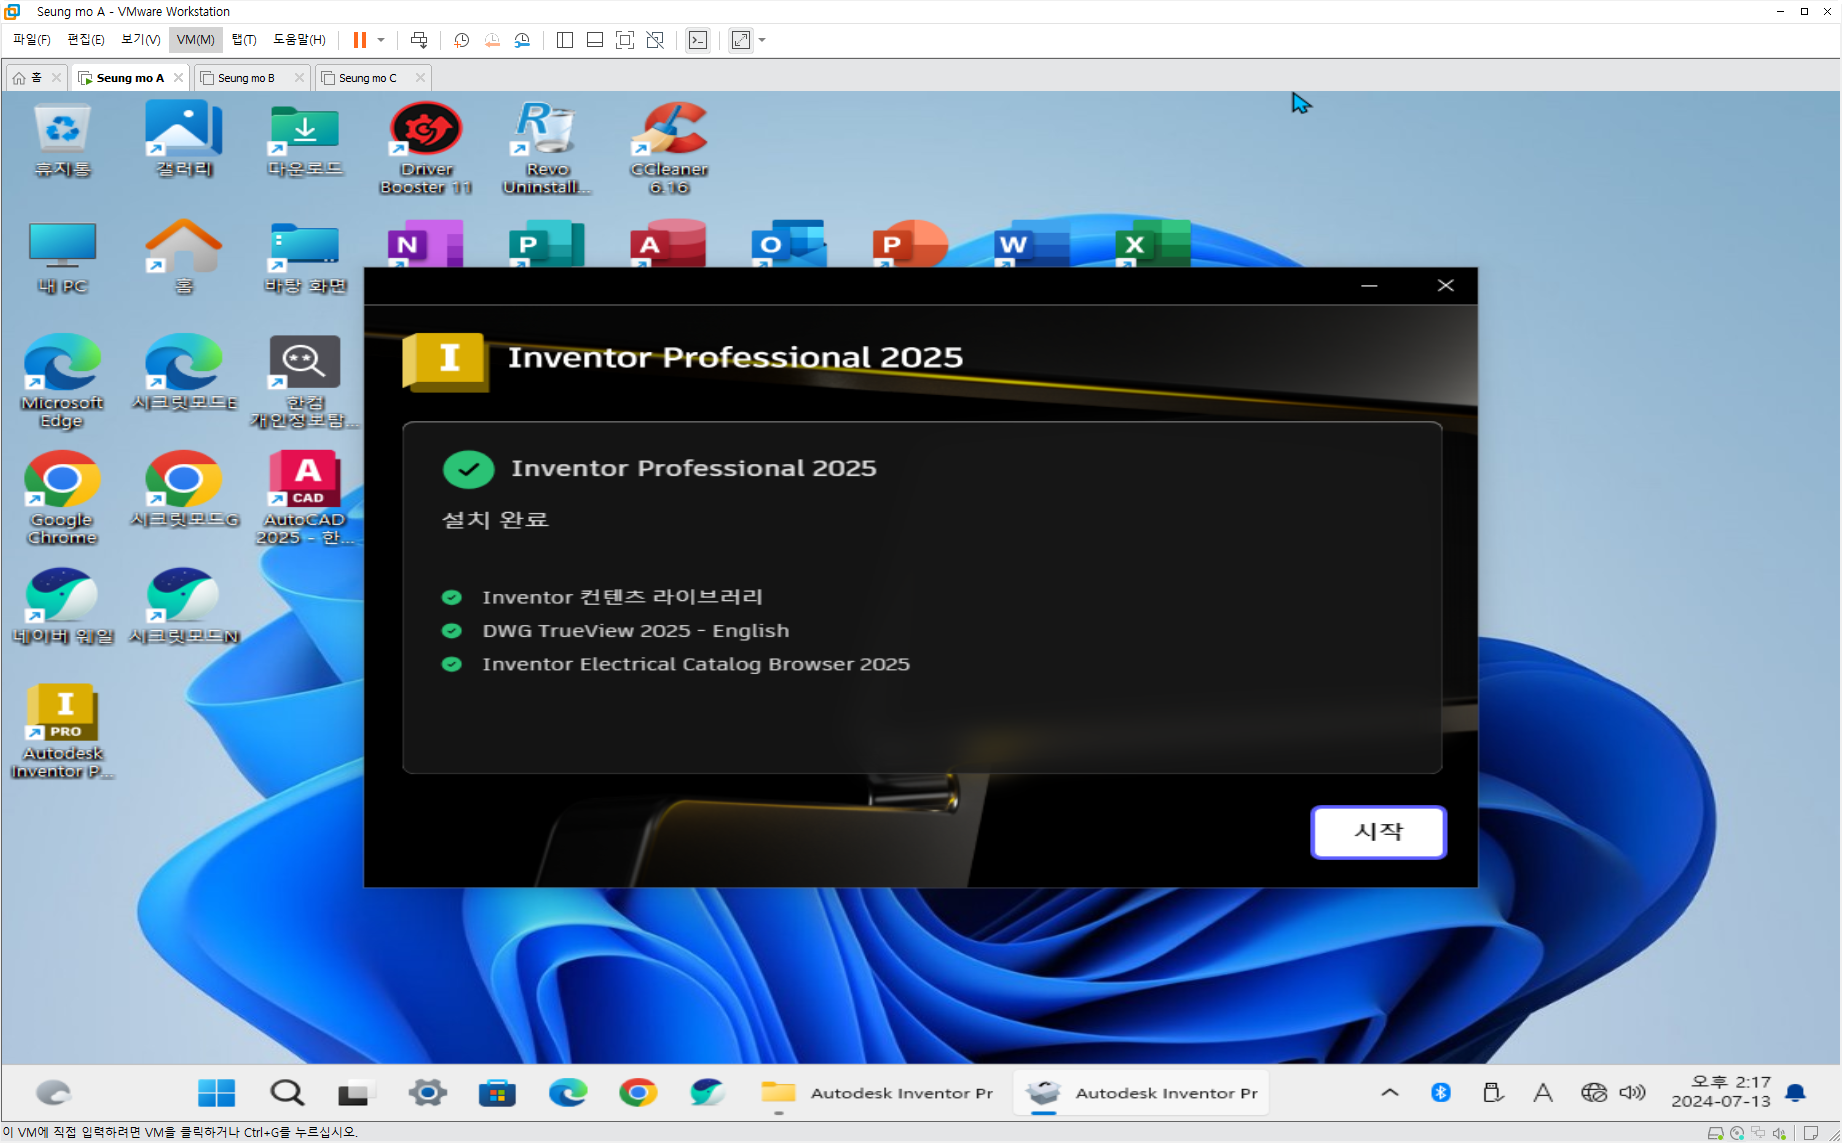Close the Seung mo A tab
1842x1143 pixels.
pos(178,77)
